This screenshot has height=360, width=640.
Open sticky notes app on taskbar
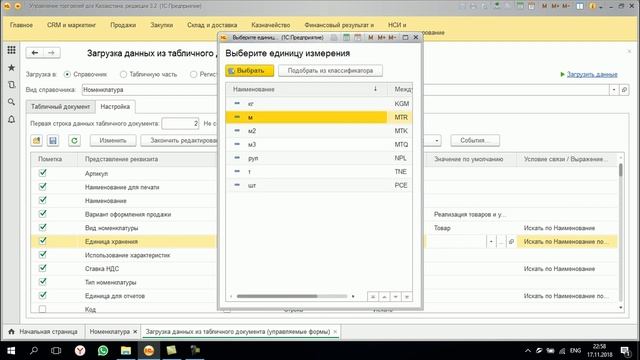click(171, 351)
